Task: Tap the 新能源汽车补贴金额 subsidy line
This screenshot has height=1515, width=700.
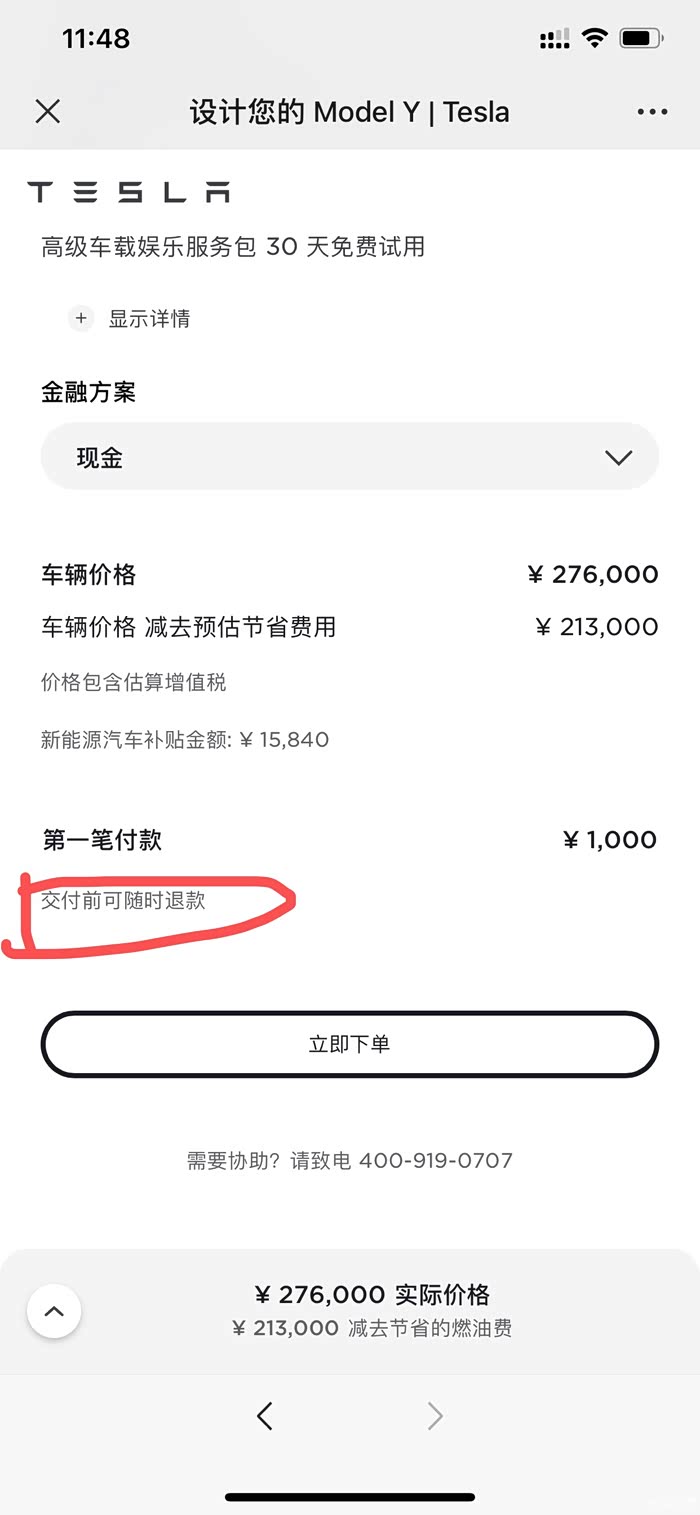Action: (185, 740)
